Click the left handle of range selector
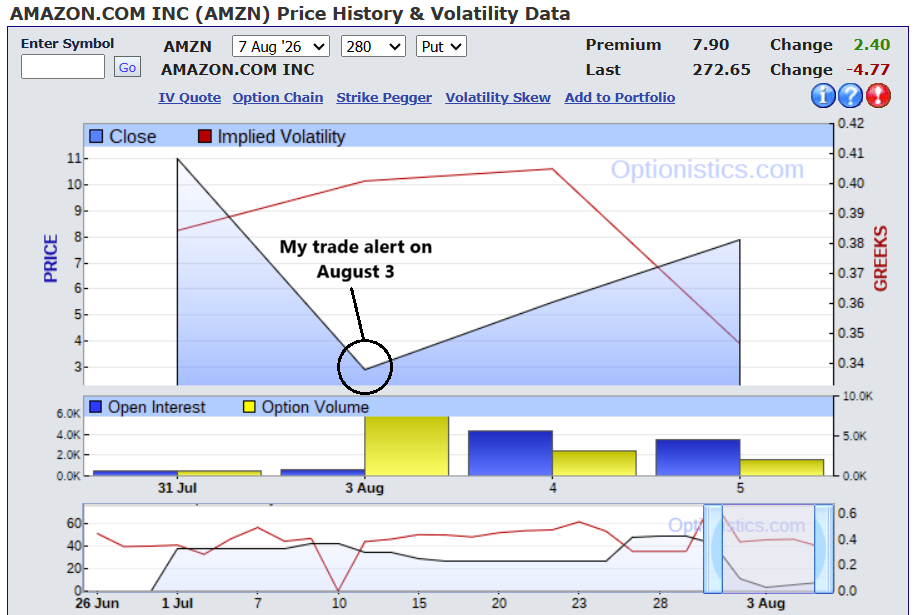Image resolution: width=921 pixels, height=615 pixels. 713,549
